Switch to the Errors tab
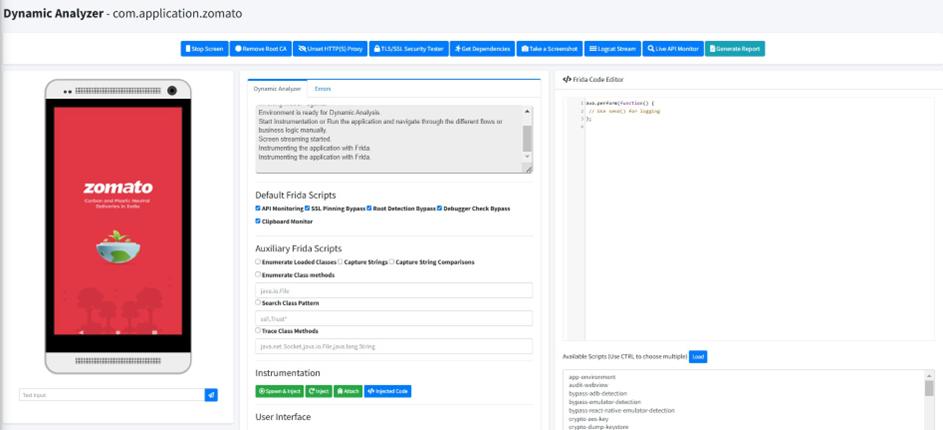This screenshot has height=430, width=943. pyautogui.click(x=322, y=88)
